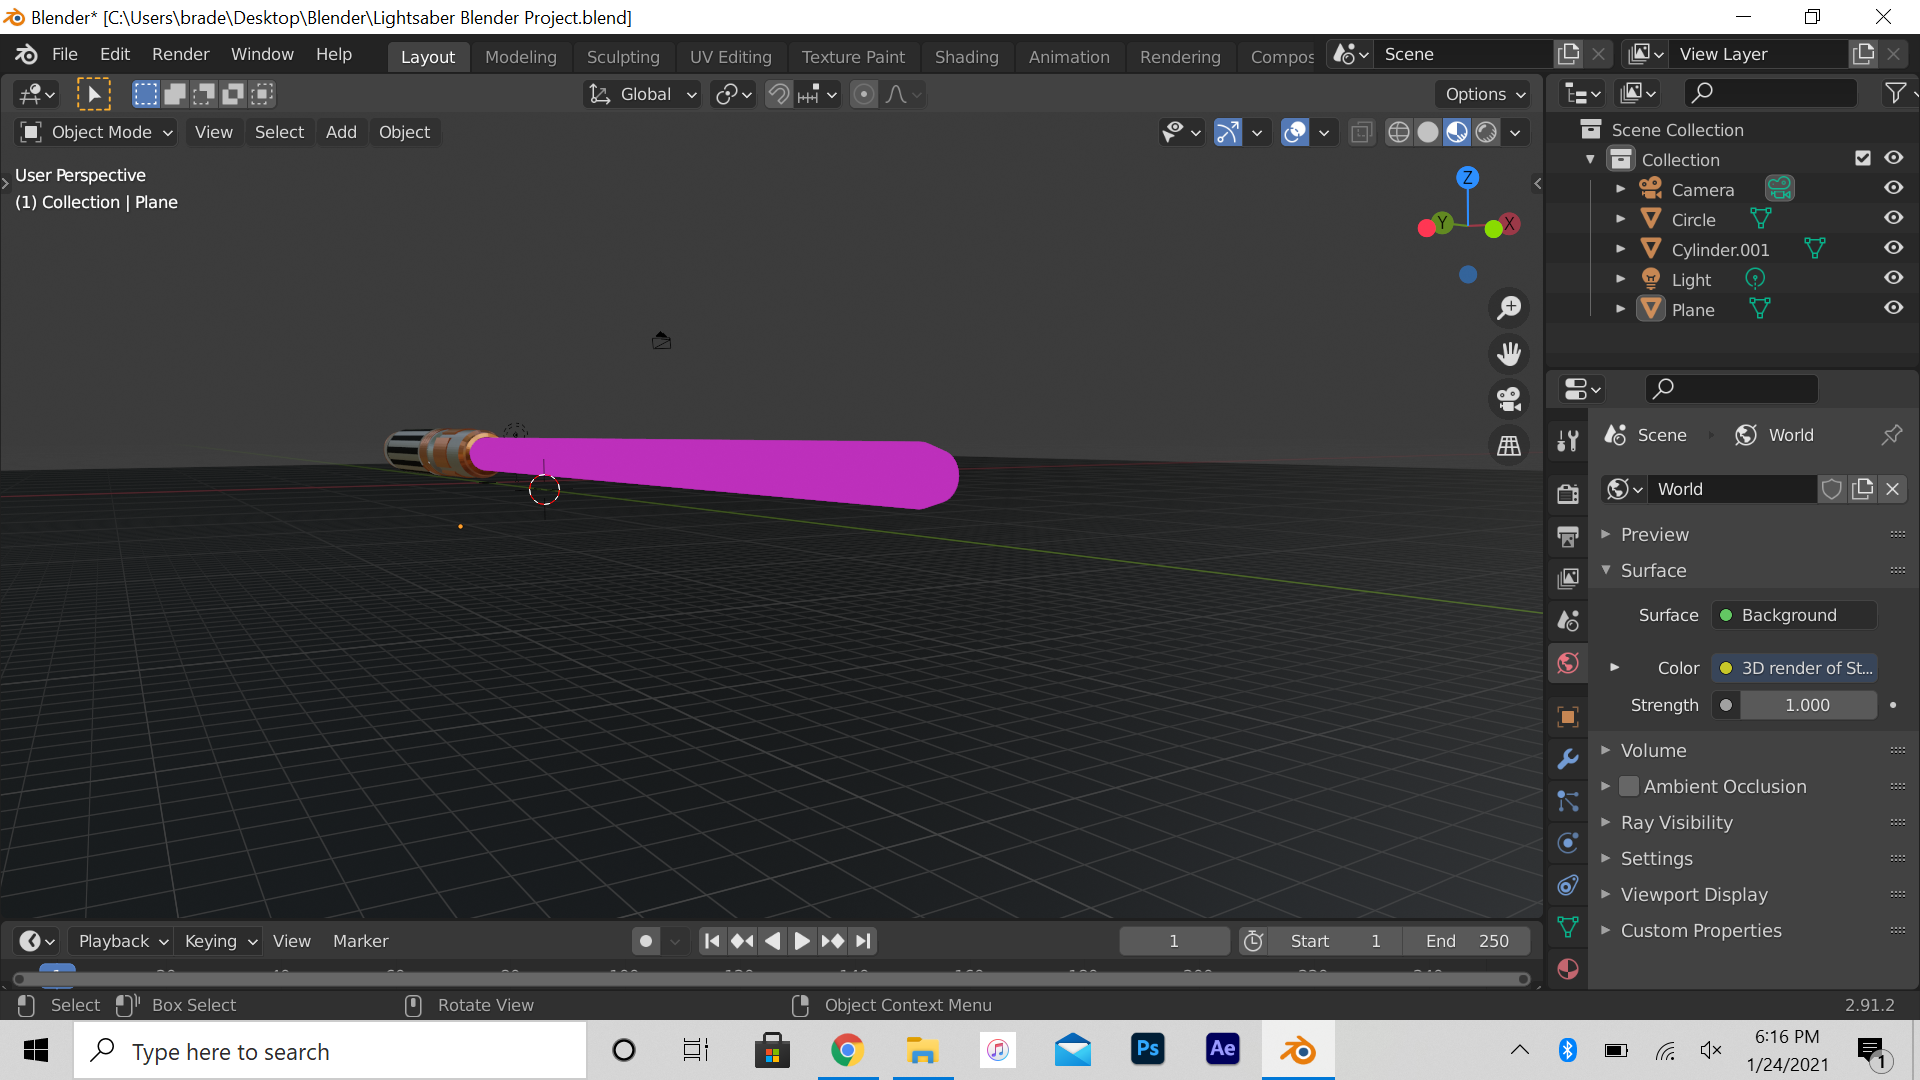This screenshot has height=1080, width=1920.
Task: Open the Render menu
Action: 181,54
